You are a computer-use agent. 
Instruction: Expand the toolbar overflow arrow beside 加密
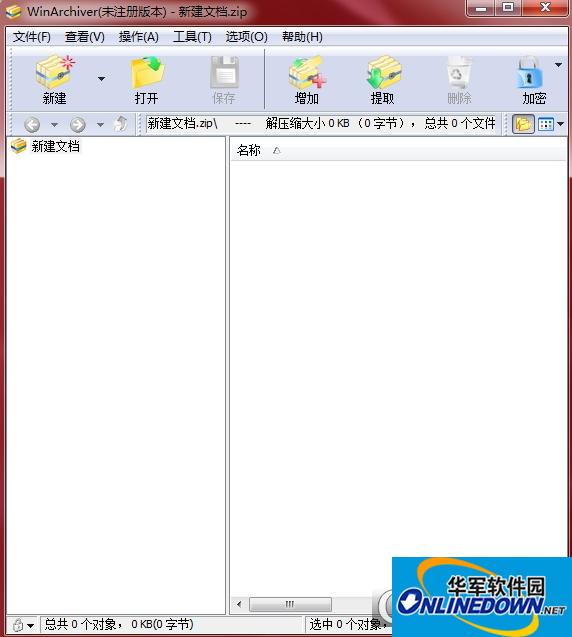559,65
